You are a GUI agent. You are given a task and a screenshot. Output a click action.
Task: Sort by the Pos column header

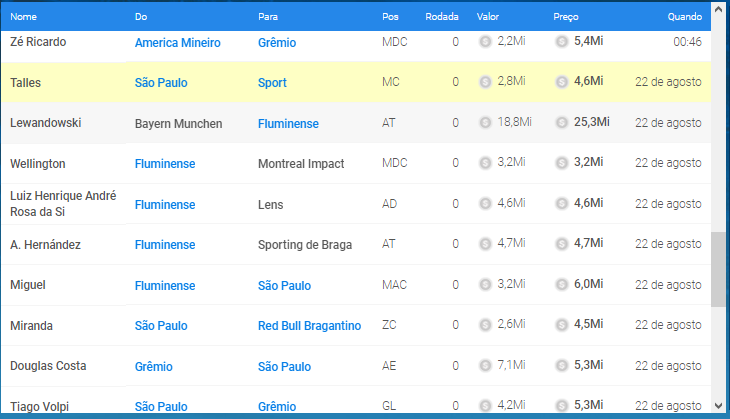390,17
